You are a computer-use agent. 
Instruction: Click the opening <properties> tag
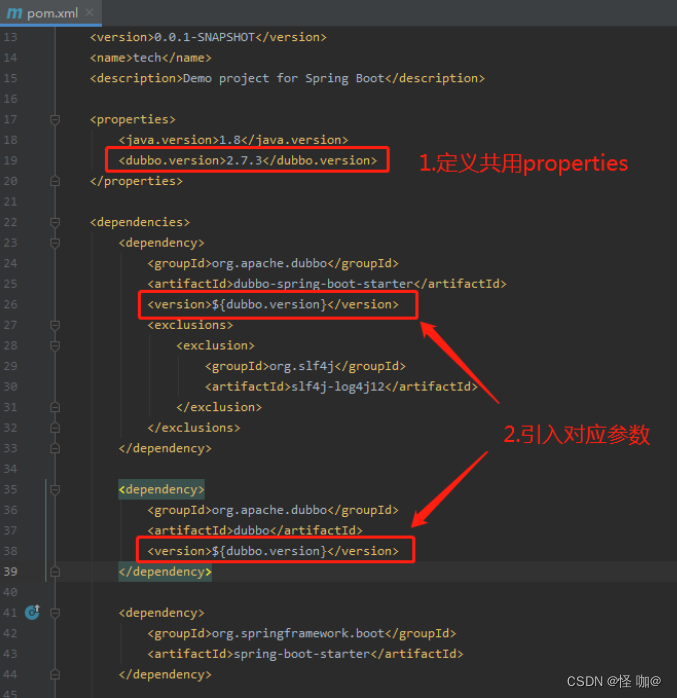[x=133, y=119]
